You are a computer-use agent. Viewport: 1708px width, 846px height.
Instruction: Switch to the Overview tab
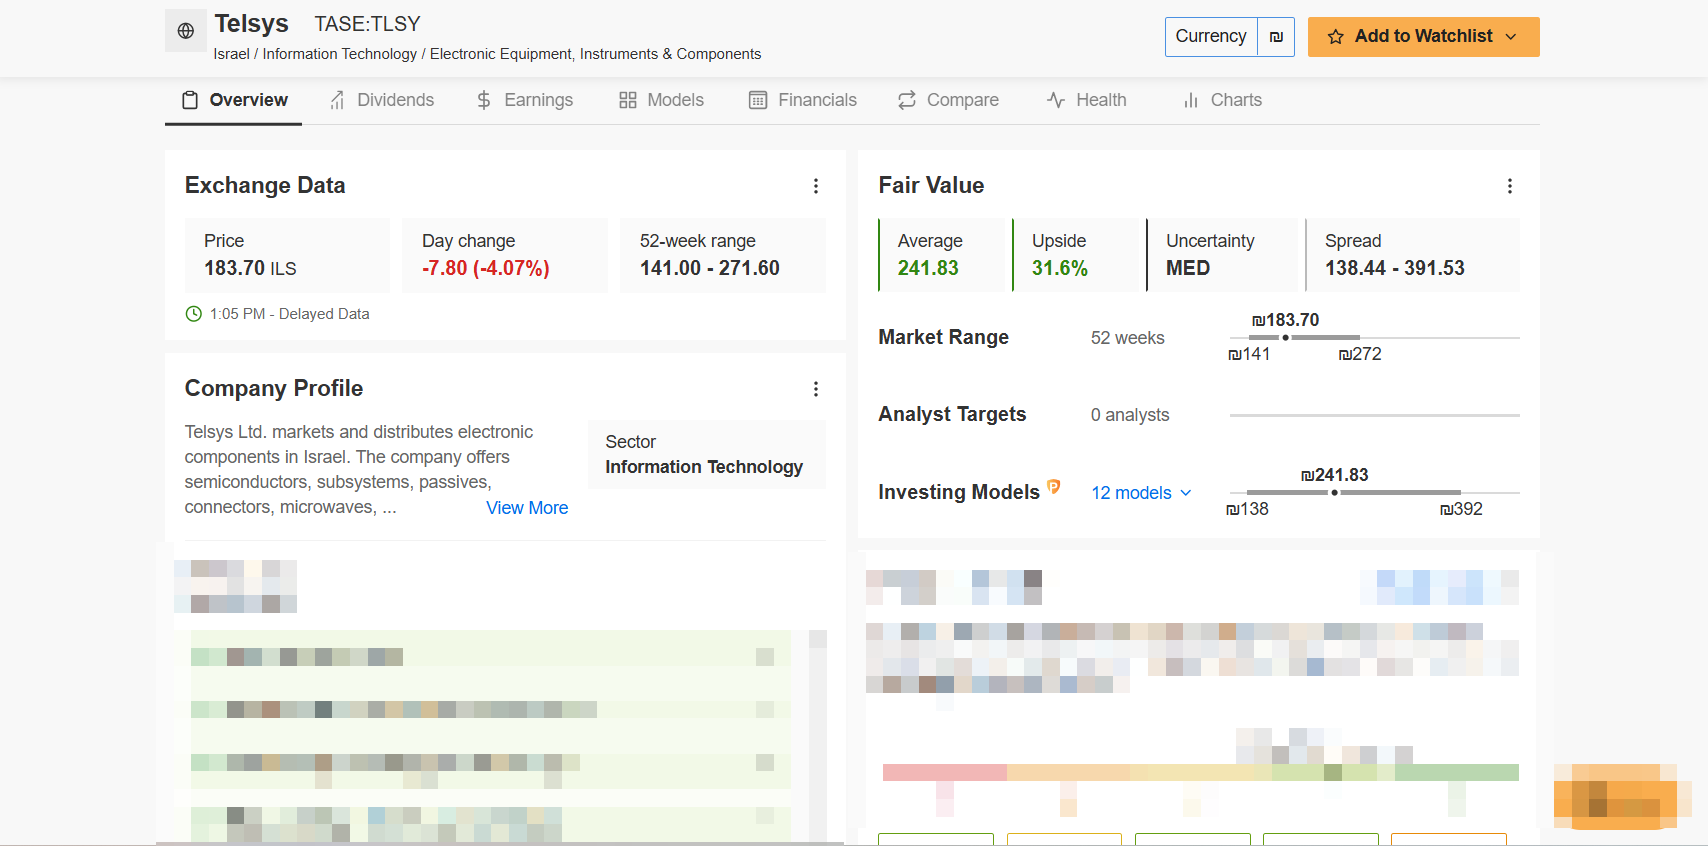pyautogui.click(x=234, y=100)
